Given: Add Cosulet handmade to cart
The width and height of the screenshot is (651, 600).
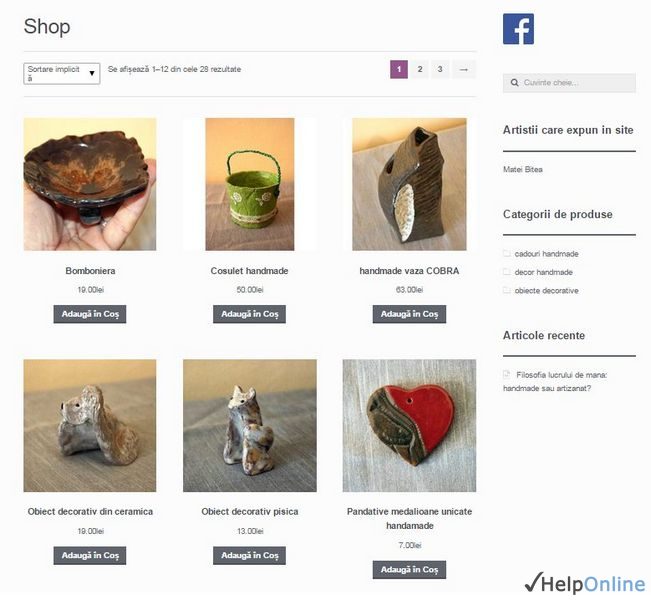Looking at the screenshot, I should coord(250,314).
